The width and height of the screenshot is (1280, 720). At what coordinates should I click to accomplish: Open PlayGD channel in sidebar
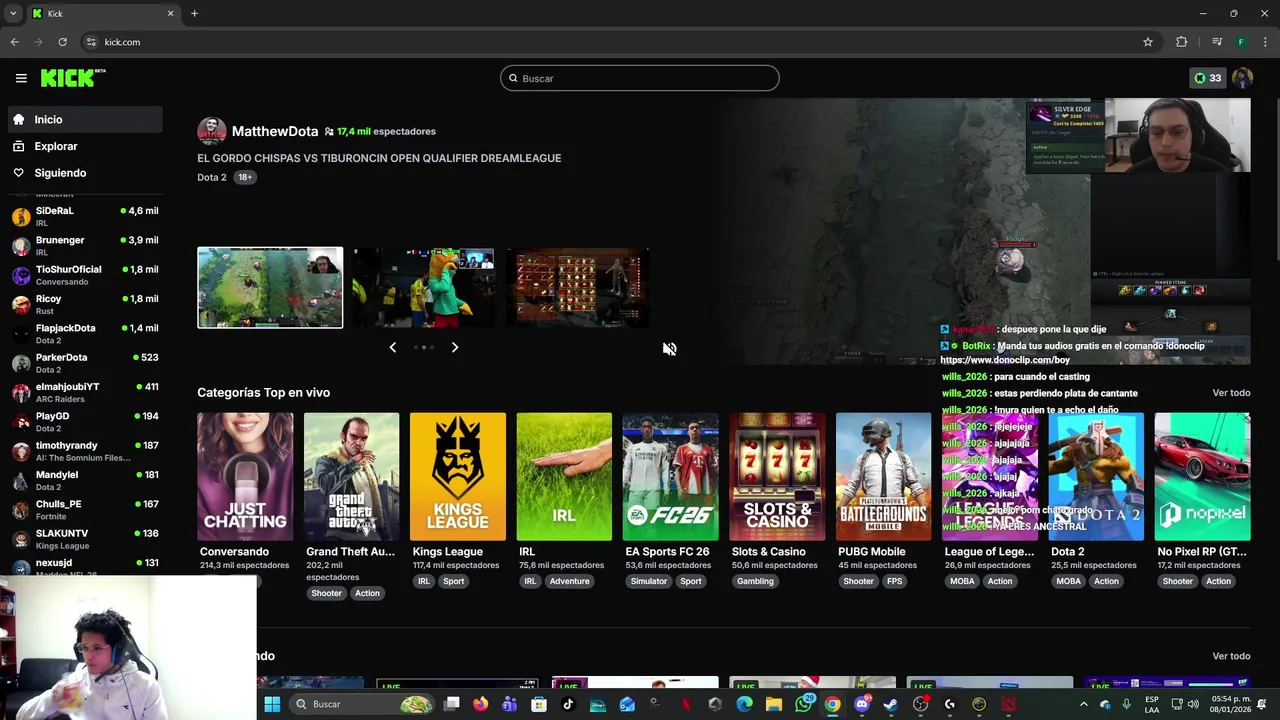pos(85,421)
